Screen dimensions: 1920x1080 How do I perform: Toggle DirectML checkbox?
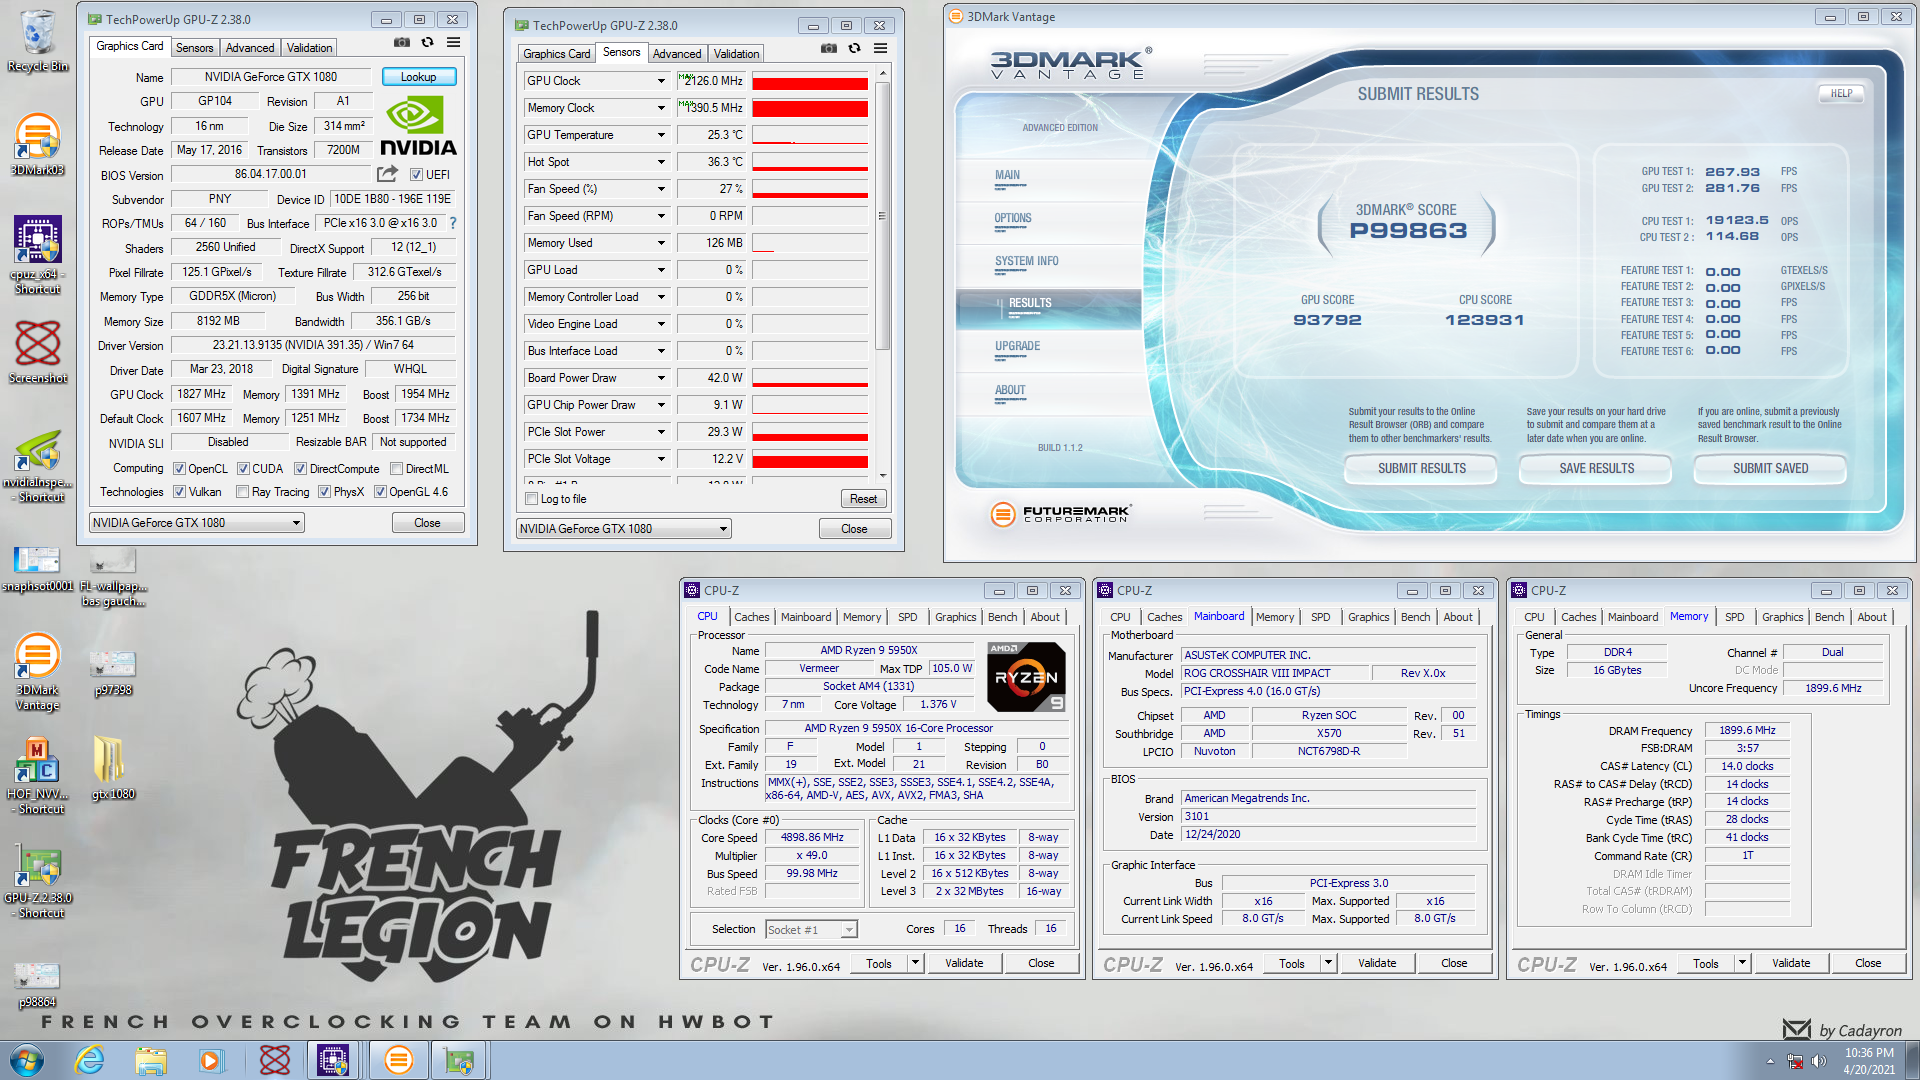[397, 469]
